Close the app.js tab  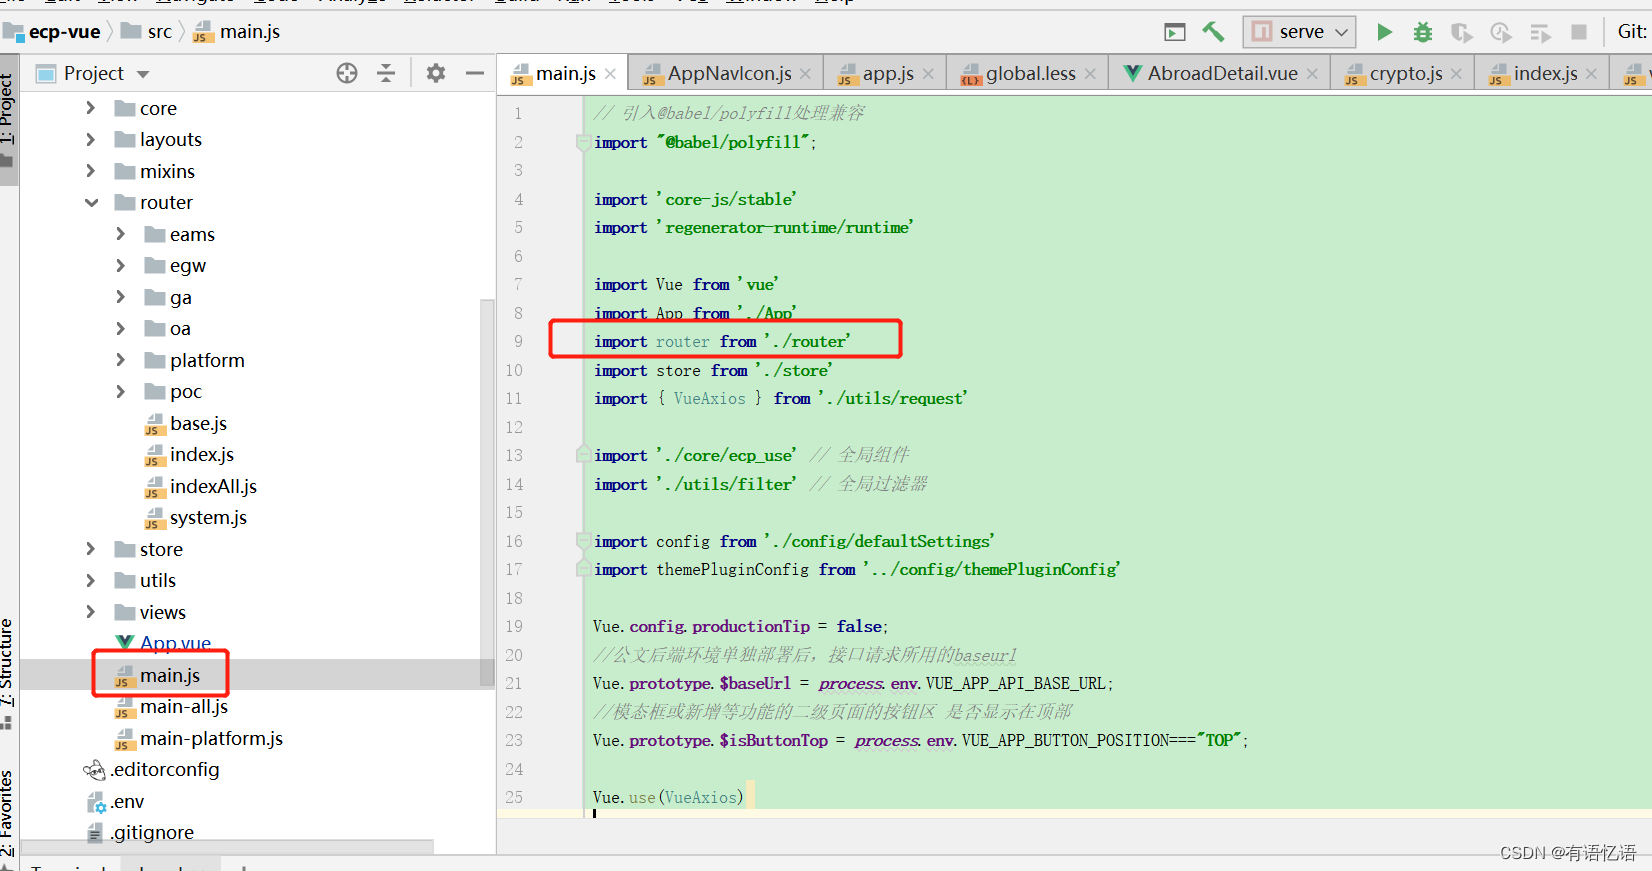point(928,74)
